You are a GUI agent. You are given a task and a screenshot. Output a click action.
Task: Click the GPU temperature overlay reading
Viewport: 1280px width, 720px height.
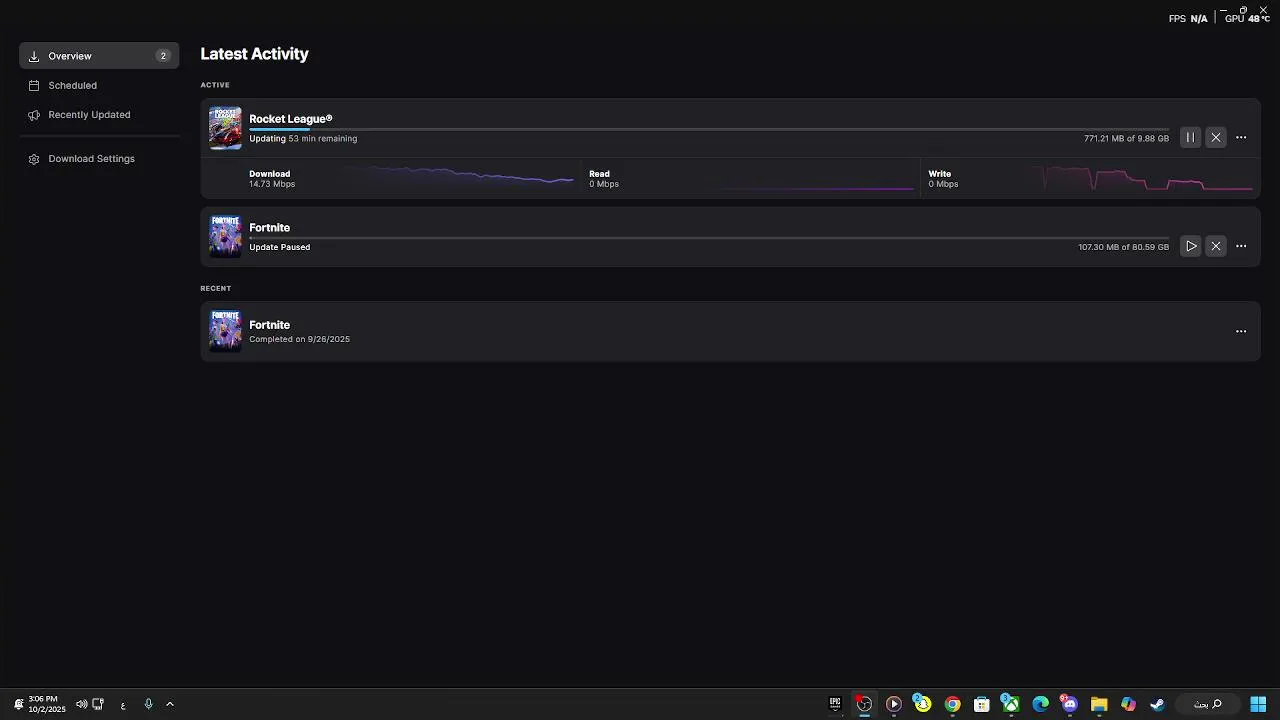coord(1247,19)
